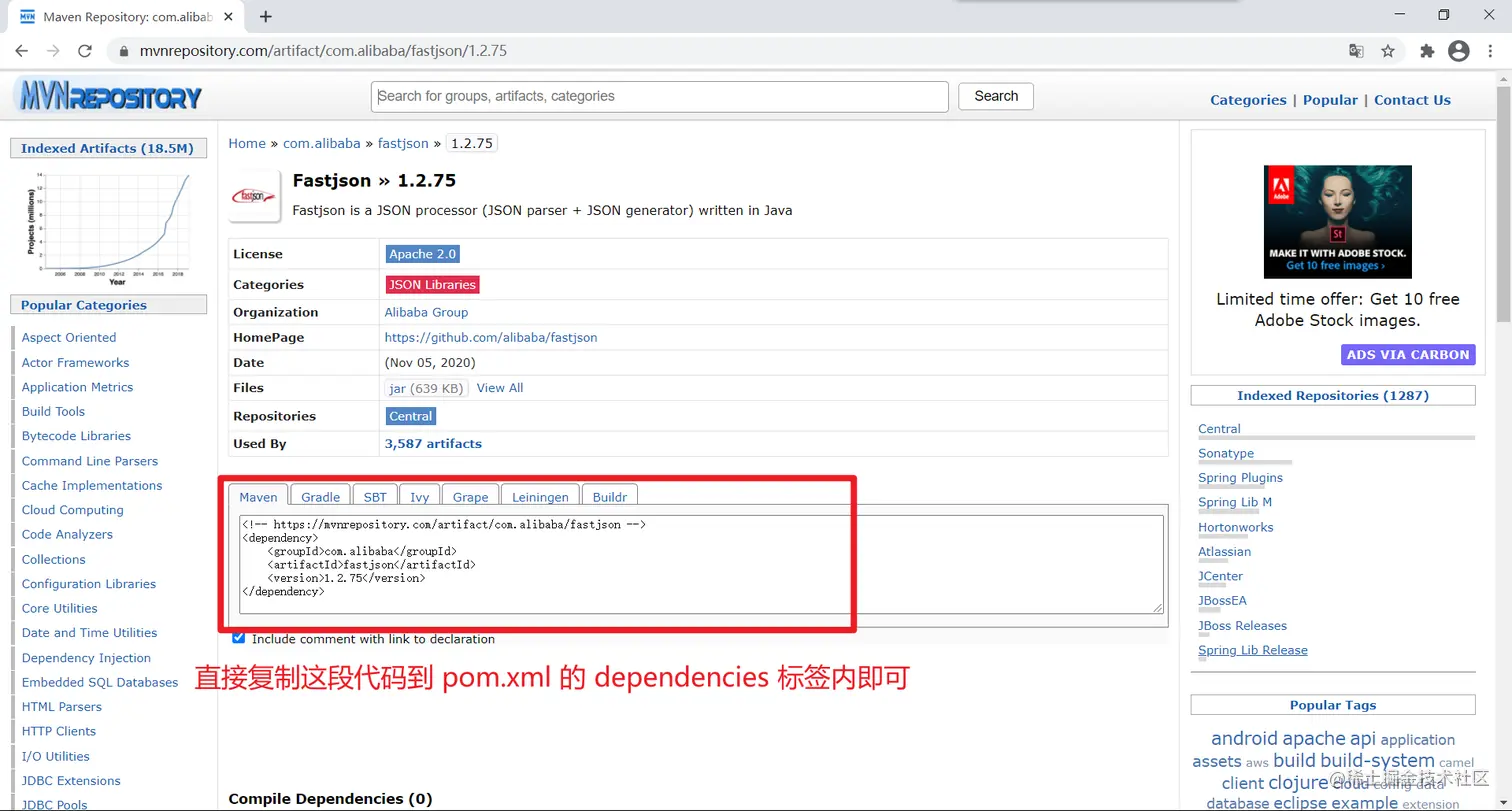Open Command Line Parsers category
Viewport: 1512px width, 811px height.
tap(90, 461)
